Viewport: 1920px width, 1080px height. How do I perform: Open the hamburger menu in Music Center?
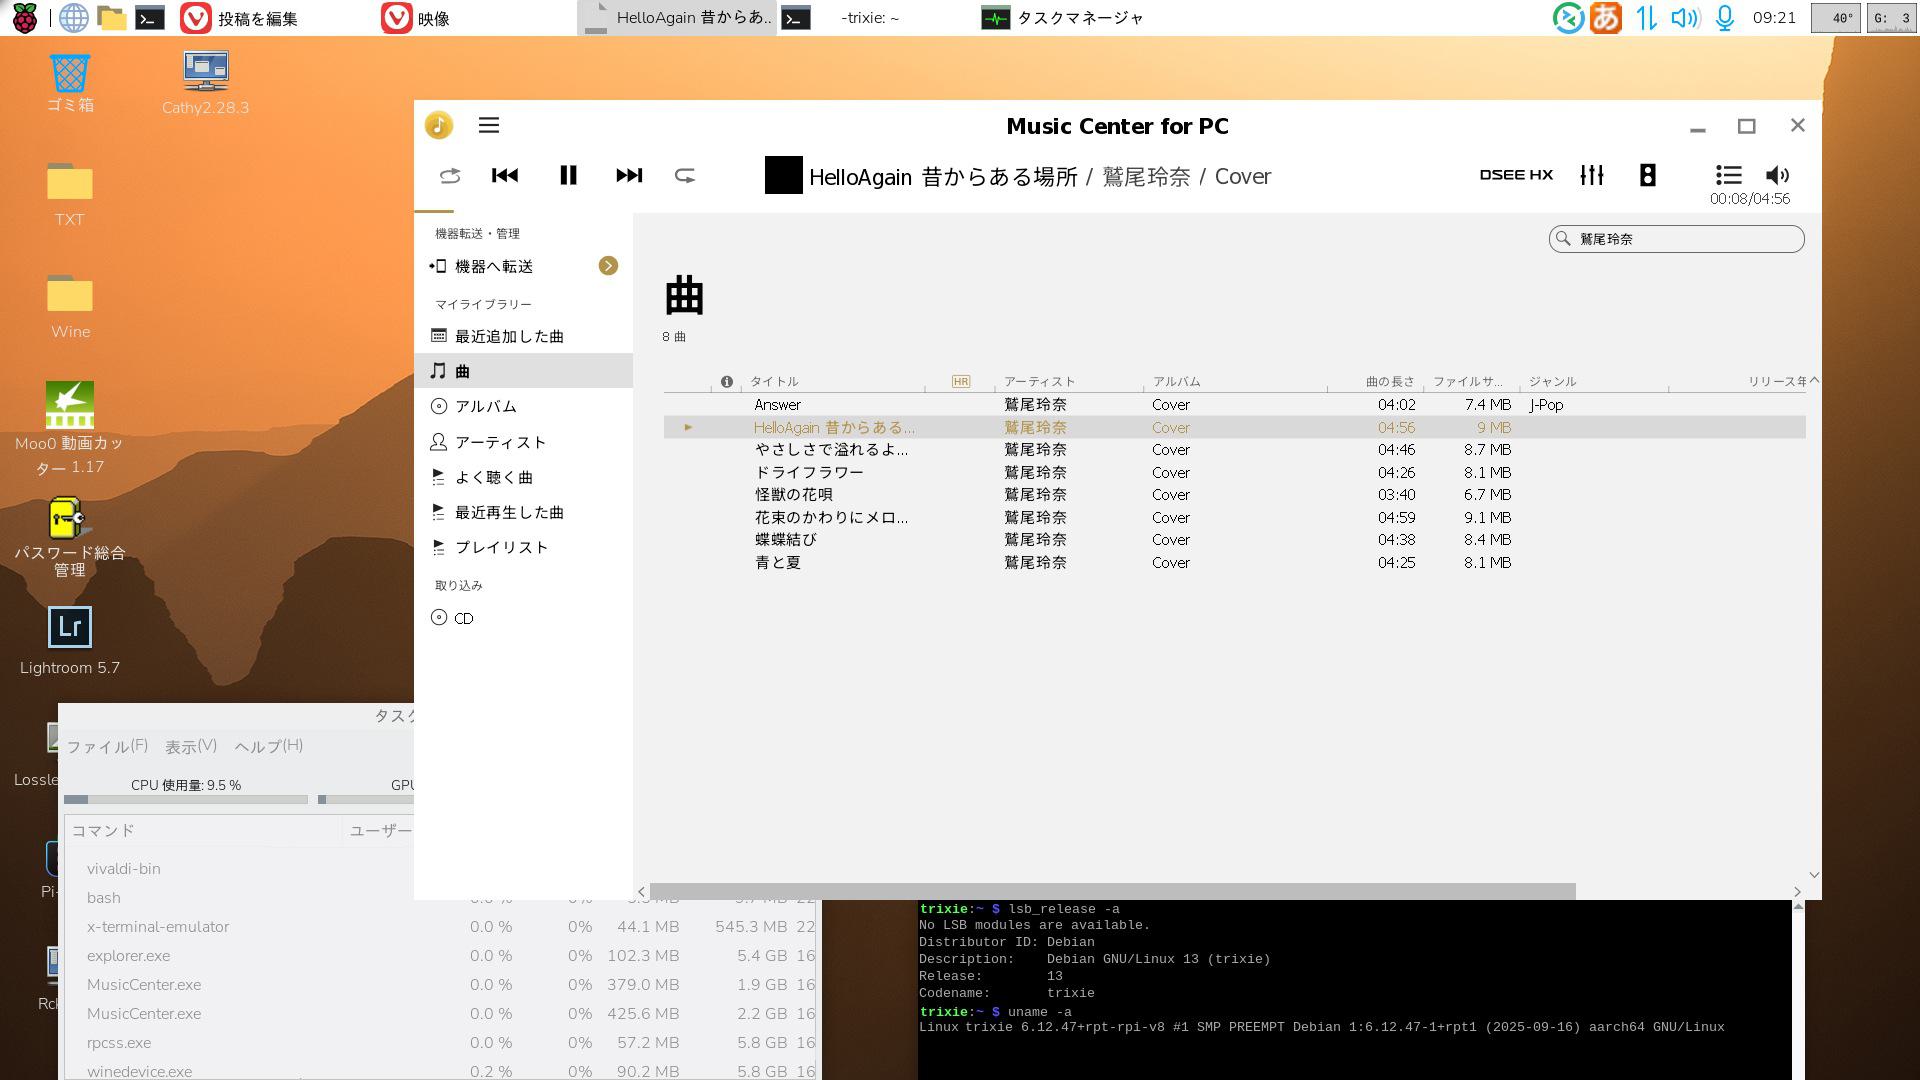489,125
